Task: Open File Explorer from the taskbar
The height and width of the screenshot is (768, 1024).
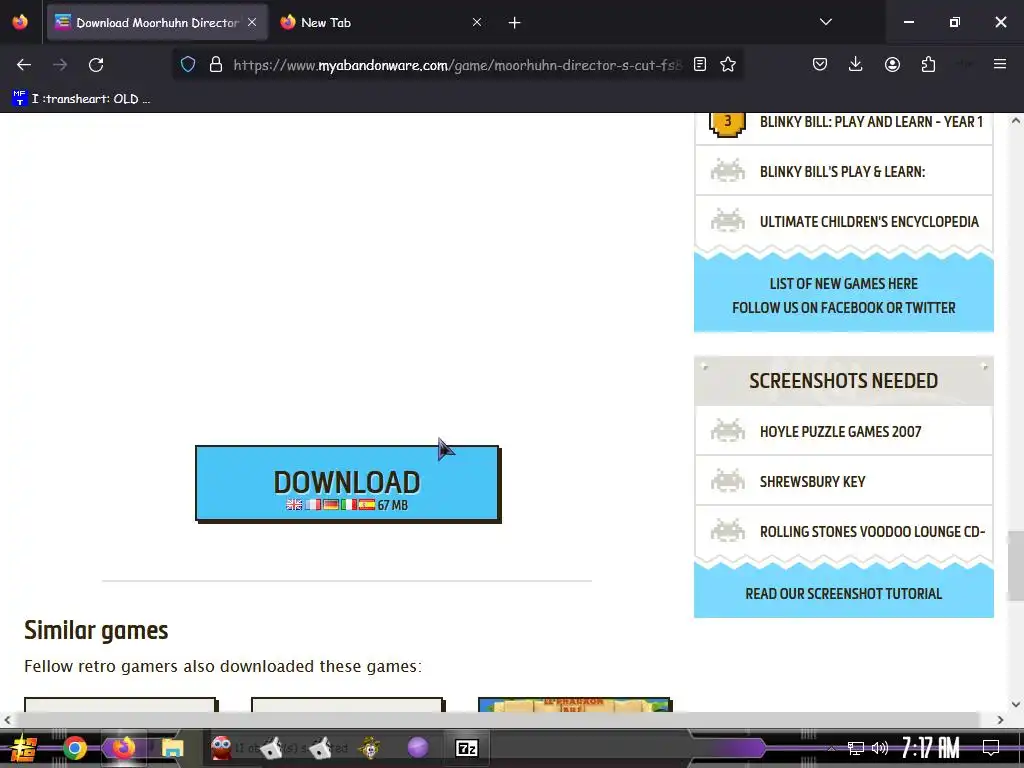Action: point(172,748)
